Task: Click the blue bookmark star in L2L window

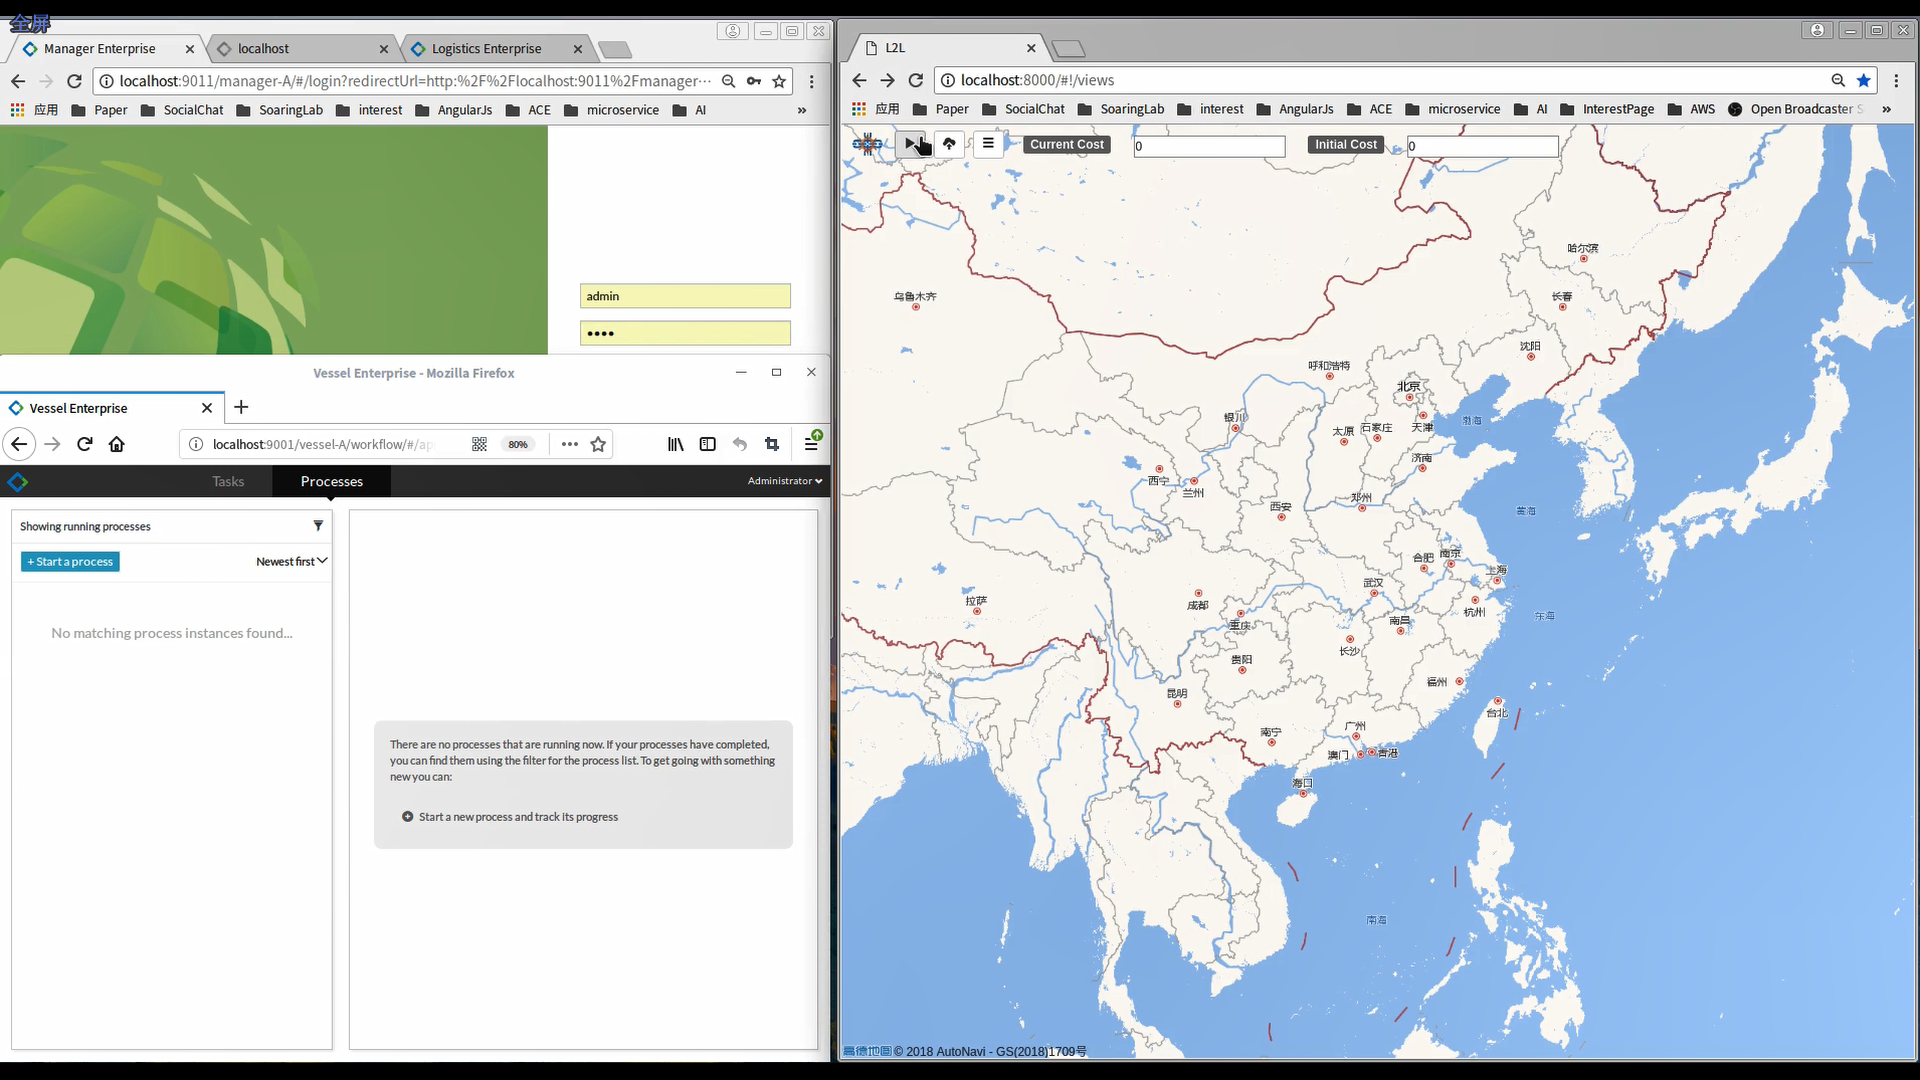Action: pyautogui.click(x=1864, y=80)
